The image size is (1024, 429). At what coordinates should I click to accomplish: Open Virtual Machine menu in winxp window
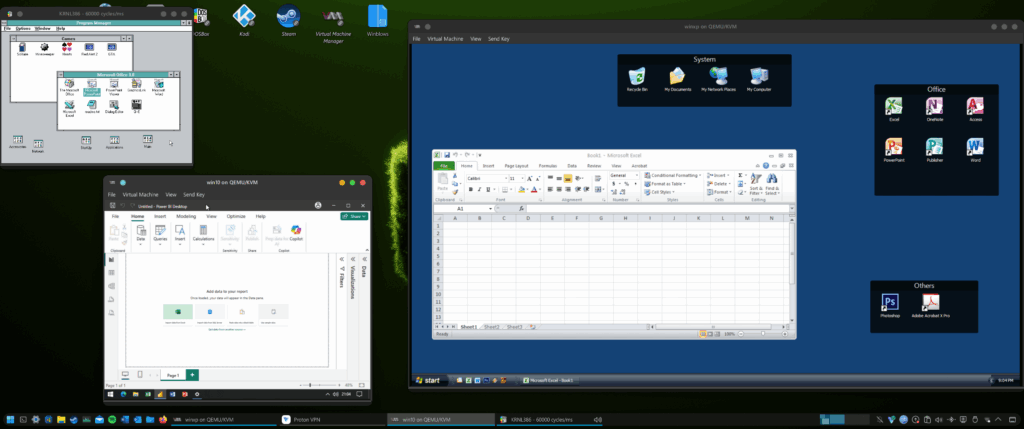[x=445, y=39]
